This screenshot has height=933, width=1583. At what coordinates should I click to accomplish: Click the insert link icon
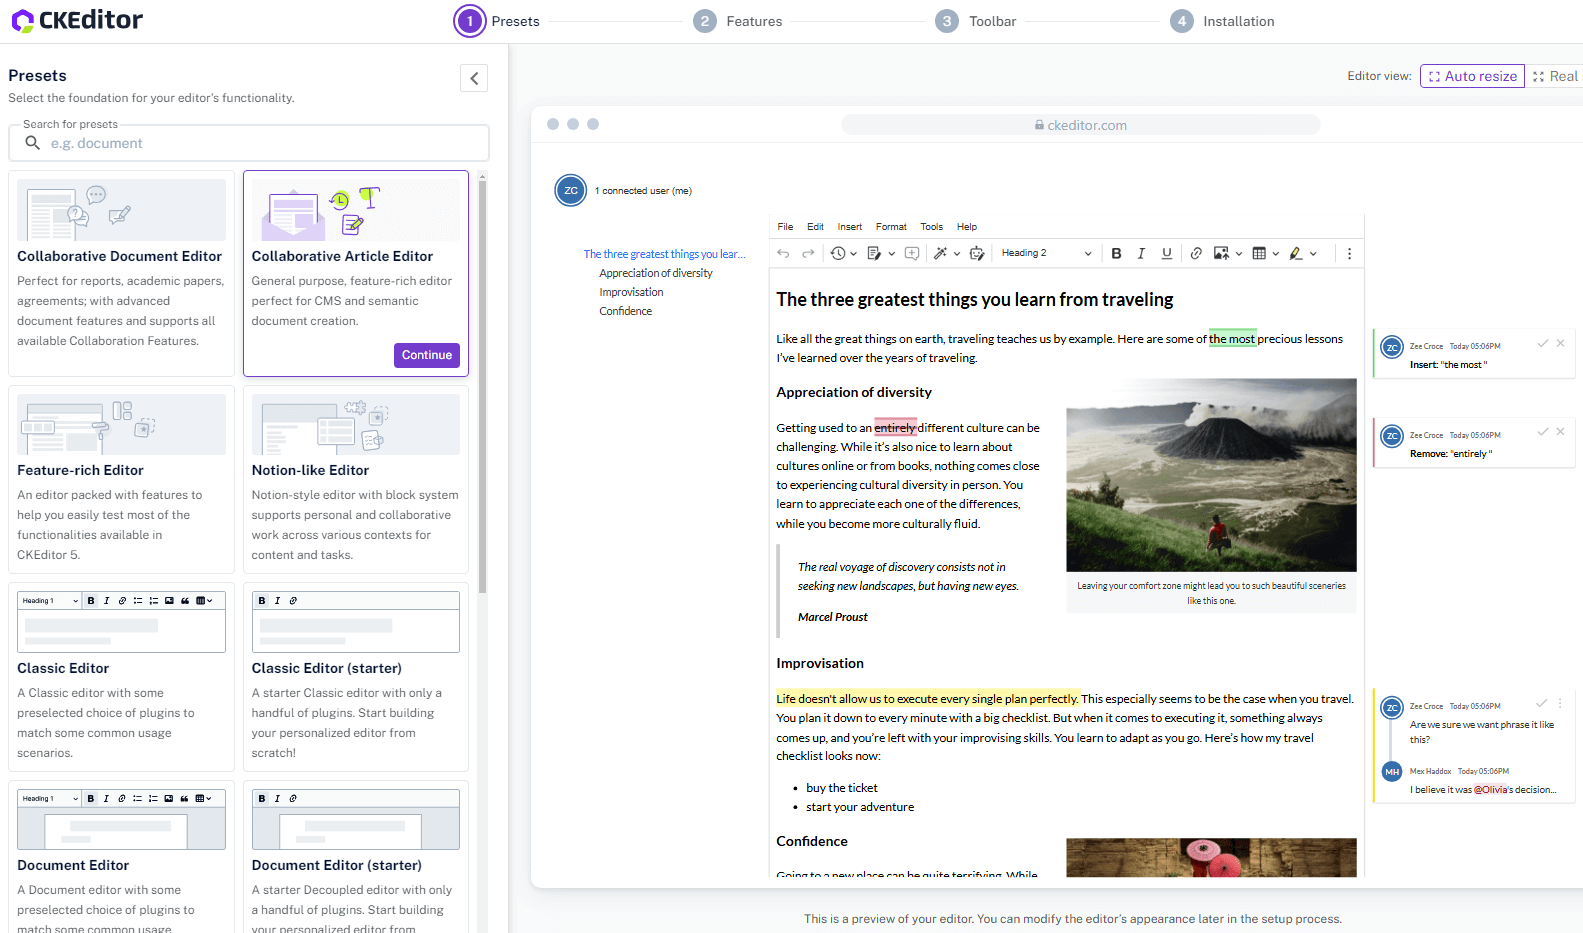1196,254
